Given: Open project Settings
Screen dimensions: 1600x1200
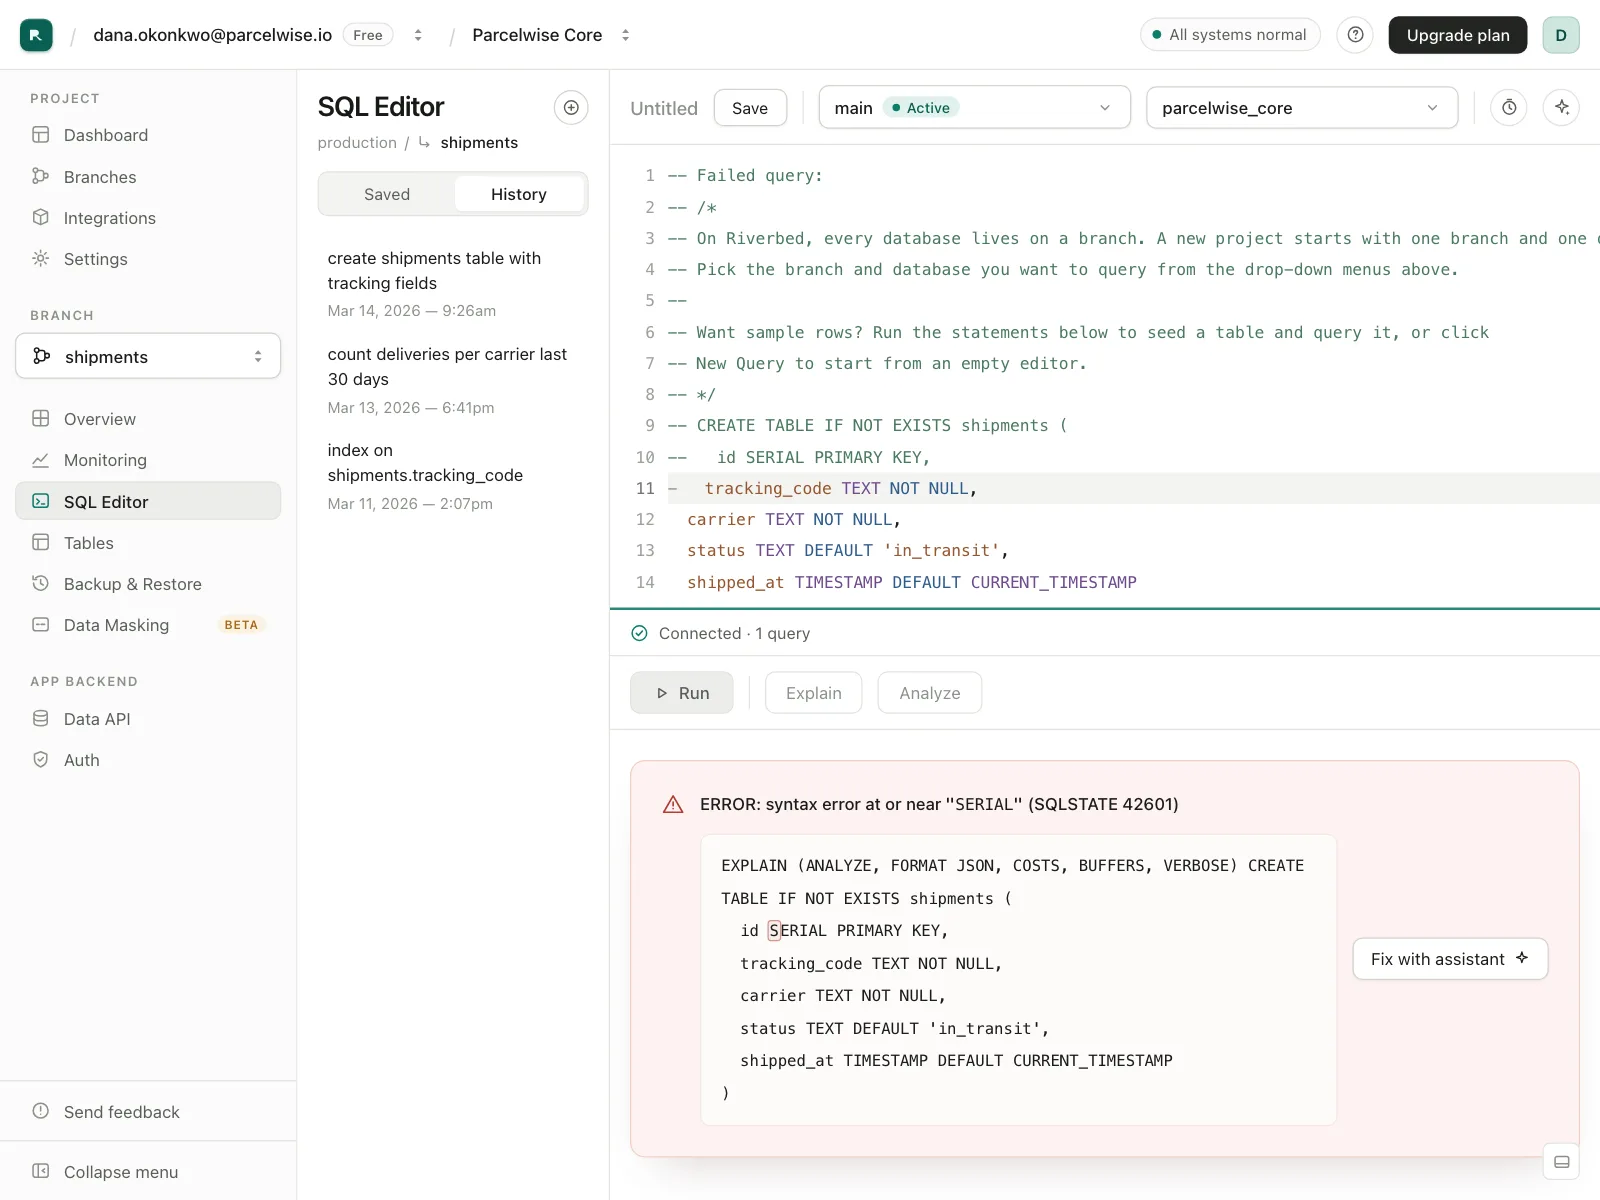Looking at the screenshot, I should pos(148,259).
